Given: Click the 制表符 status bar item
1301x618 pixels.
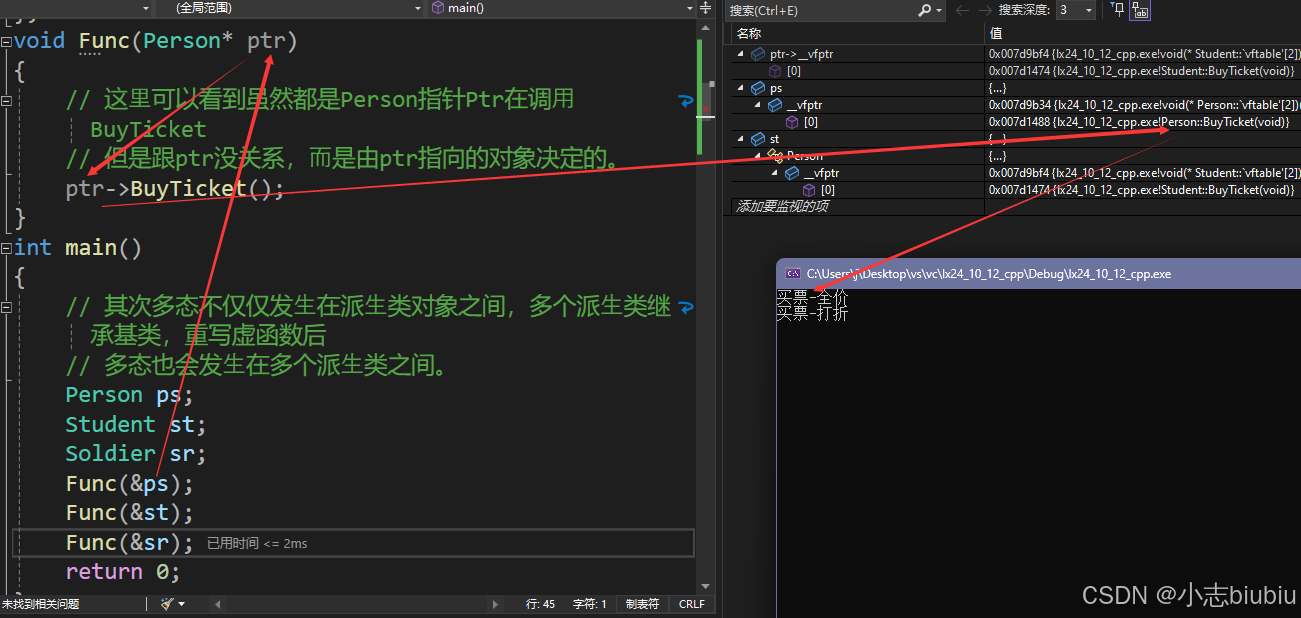Looking at the screenshot, I should pos(642,604).
